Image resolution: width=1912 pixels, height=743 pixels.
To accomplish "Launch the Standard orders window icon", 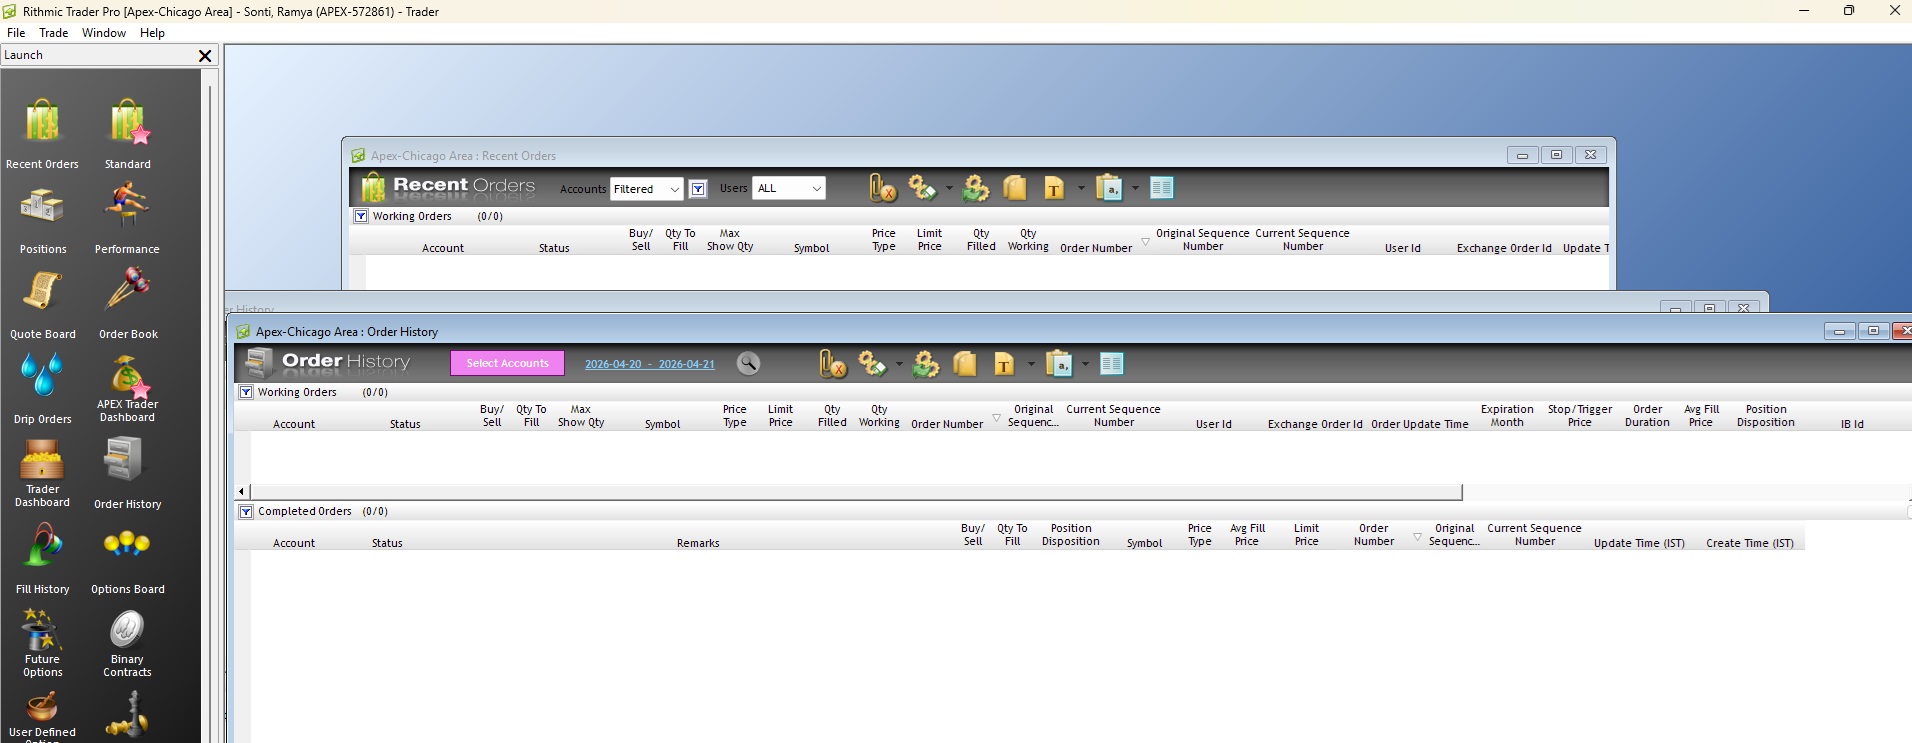I will pos(128,123).
